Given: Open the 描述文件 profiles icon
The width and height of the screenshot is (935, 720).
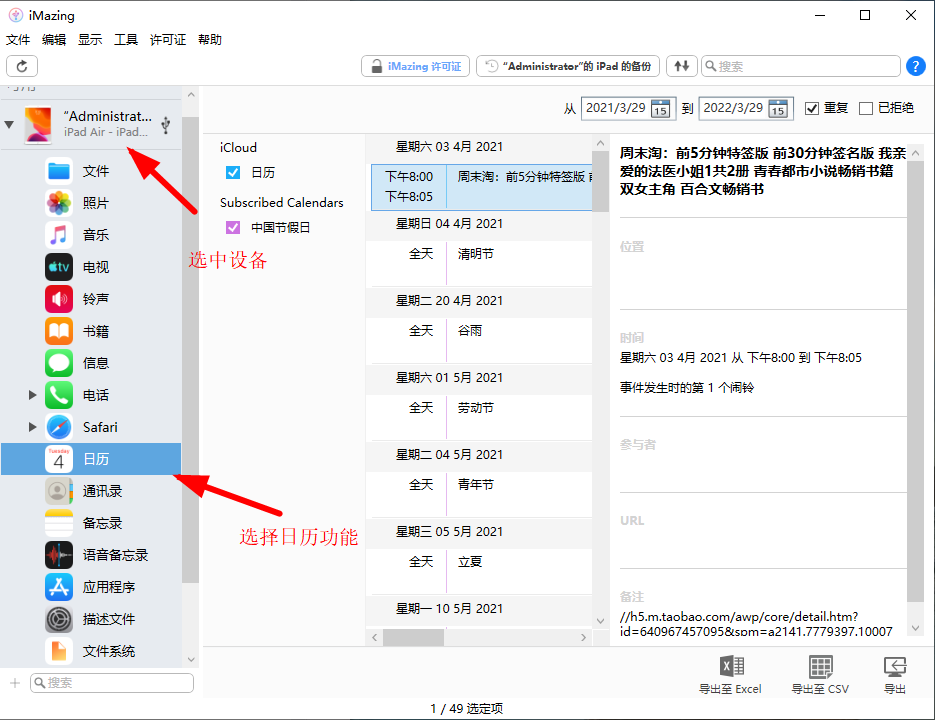Looking at the screenshot, I should tap(59, 619).
